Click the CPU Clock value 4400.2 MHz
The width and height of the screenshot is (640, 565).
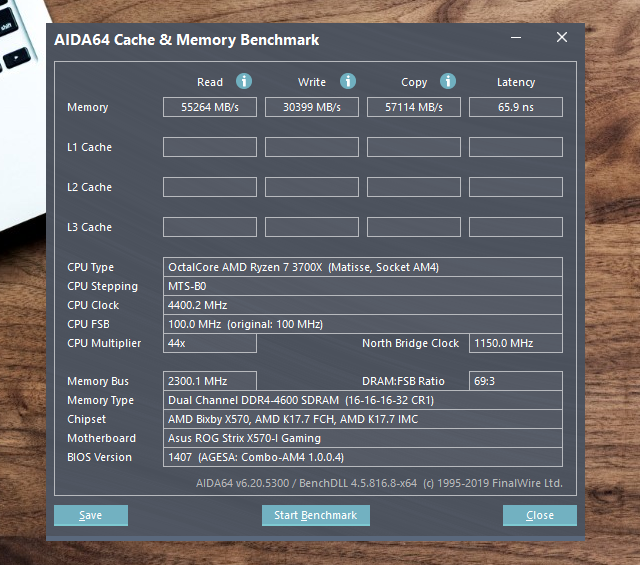[363, 305]
